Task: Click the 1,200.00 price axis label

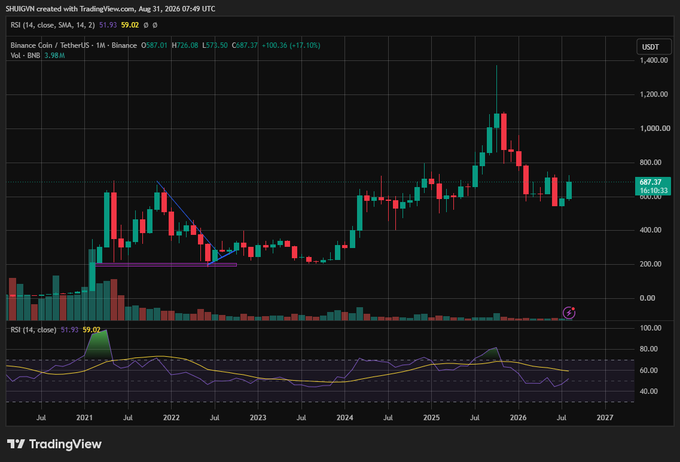Action: [x=654, y=94]
